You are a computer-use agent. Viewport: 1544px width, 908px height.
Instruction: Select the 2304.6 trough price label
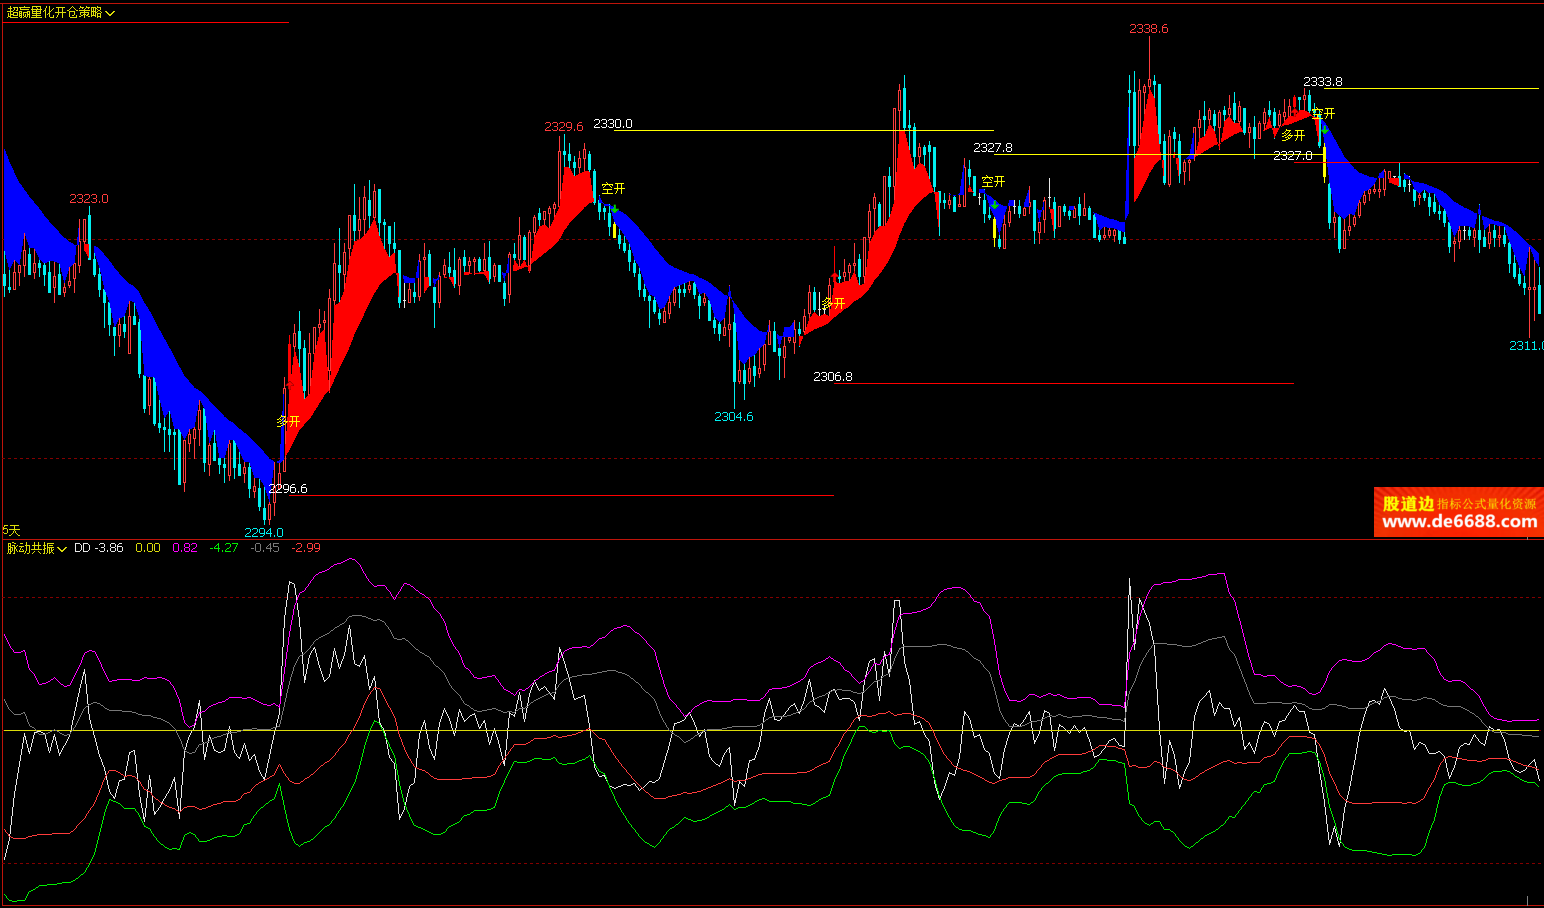tap(734, 416)
